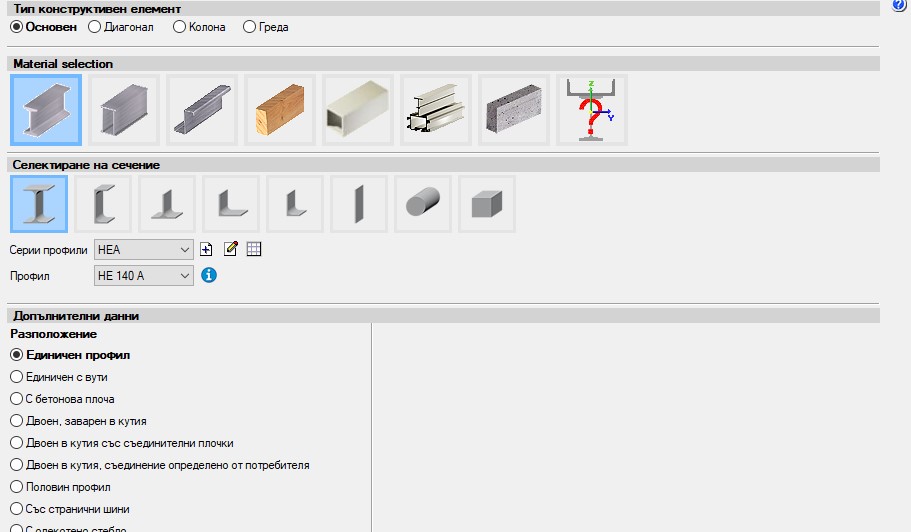The image size is (911, 532).
Task: Select the concrete block material icon
Action: coord(513,110)
